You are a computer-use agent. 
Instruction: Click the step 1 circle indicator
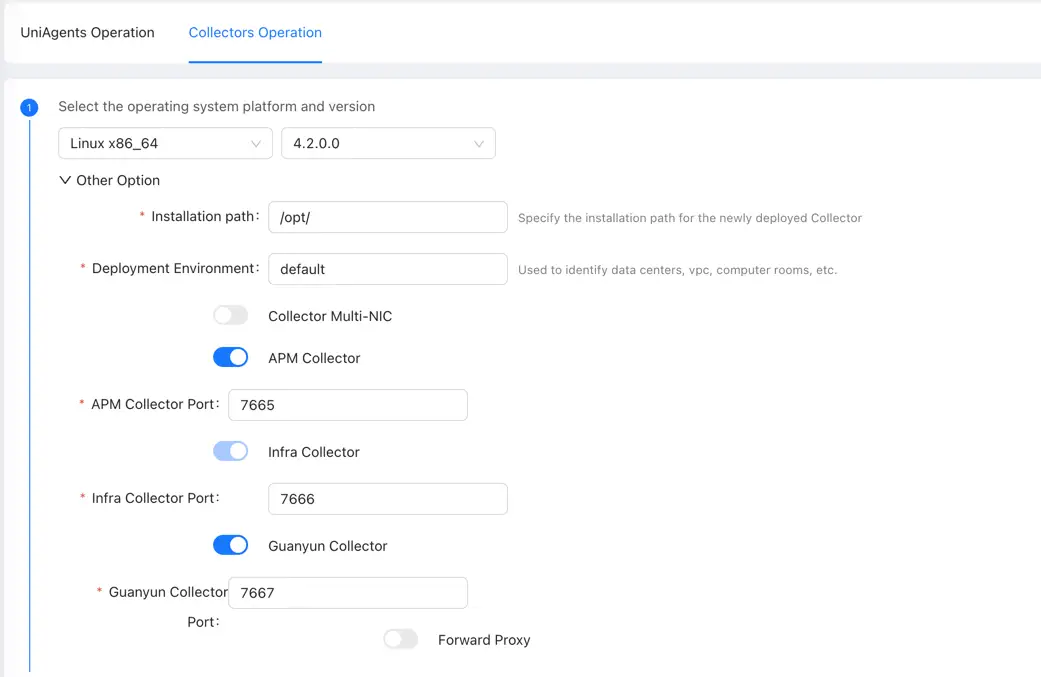29,107
